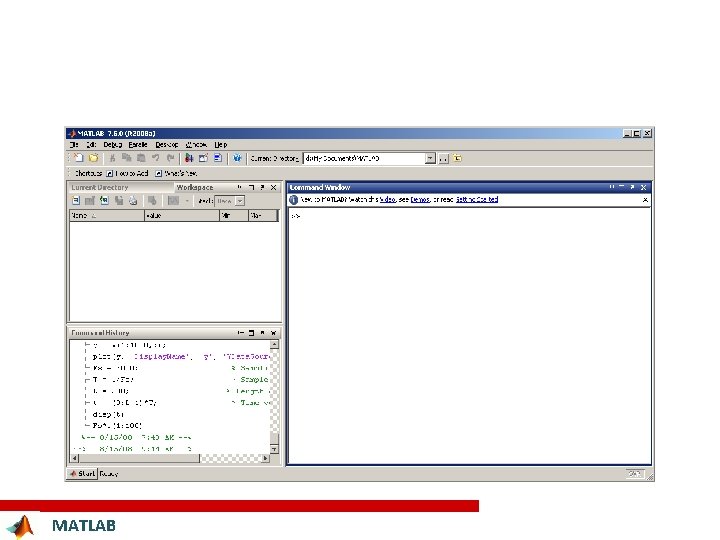Click the Redo arrow toolbar icon

[x=170, y=158]
